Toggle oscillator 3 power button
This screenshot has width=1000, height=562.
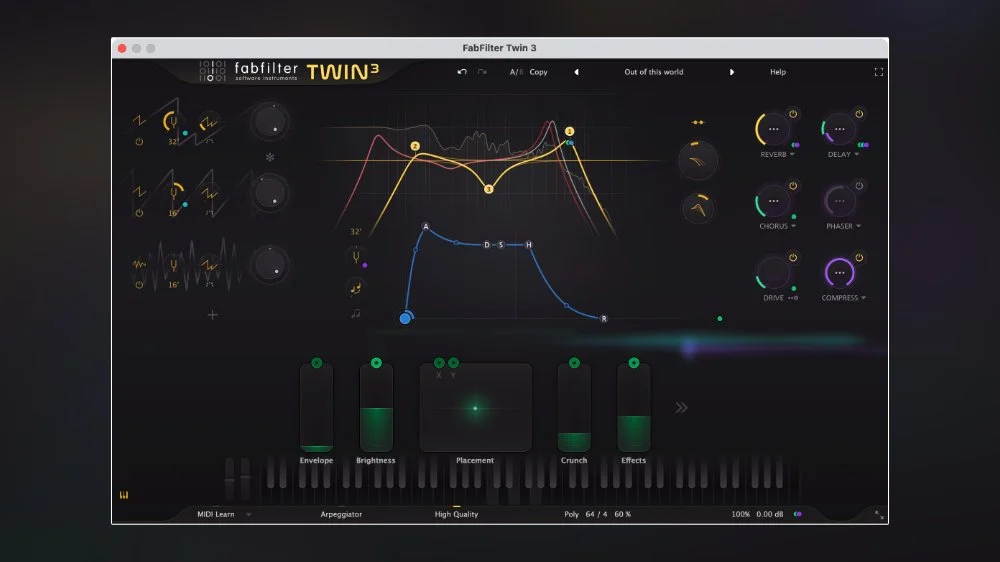click(x=139, y=285)
